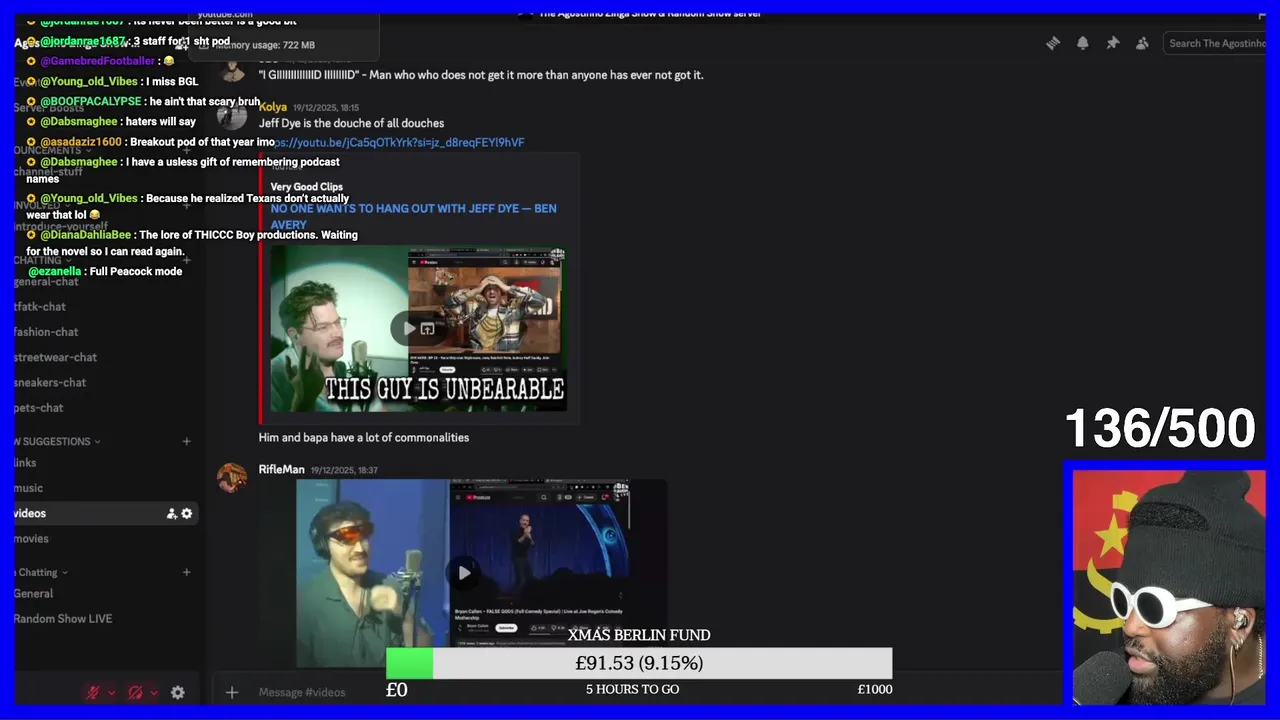Open edit channel gear on videos channel
Viewport: 1280px width, 720px height.
186,513
